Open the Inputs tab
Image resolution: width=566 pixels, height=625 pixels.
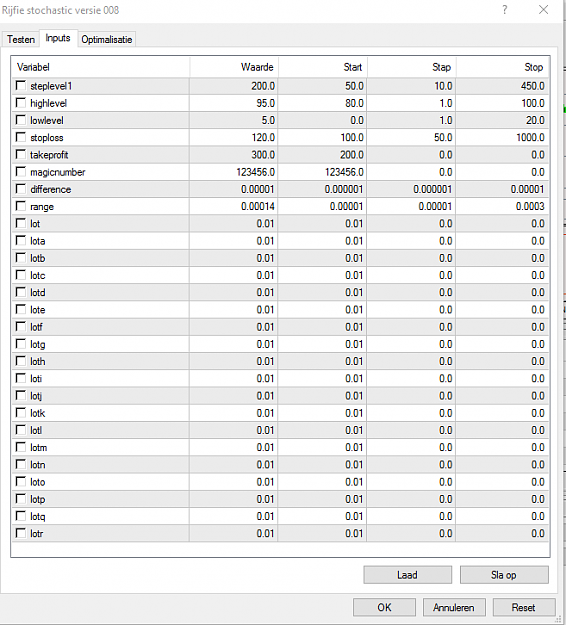pos(58,38)
